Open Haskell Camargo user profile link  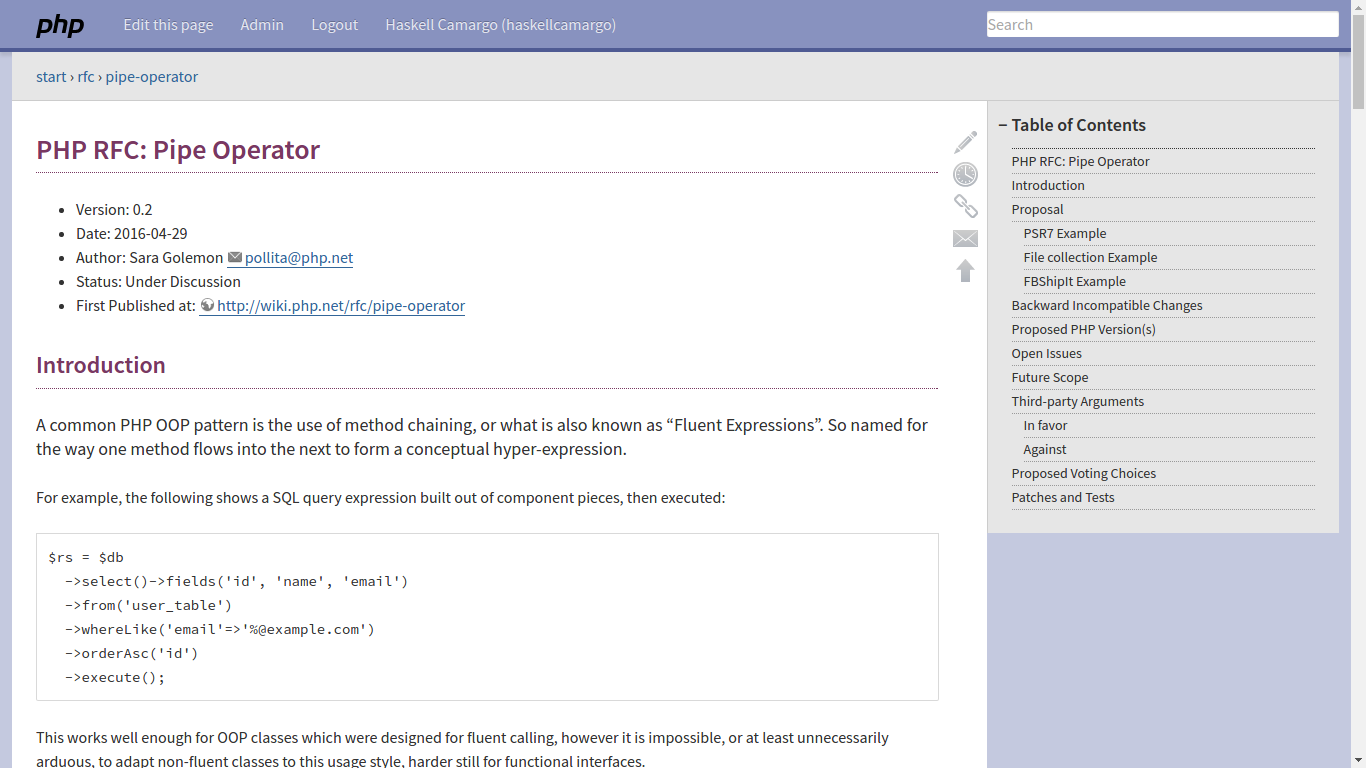tap(500, 25)
